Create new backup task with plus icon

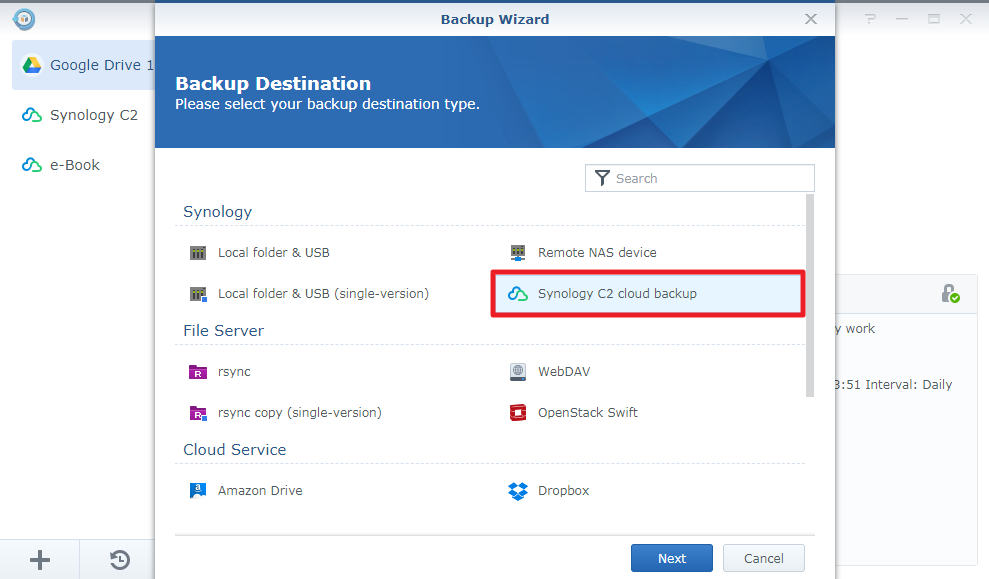[40, 559]
